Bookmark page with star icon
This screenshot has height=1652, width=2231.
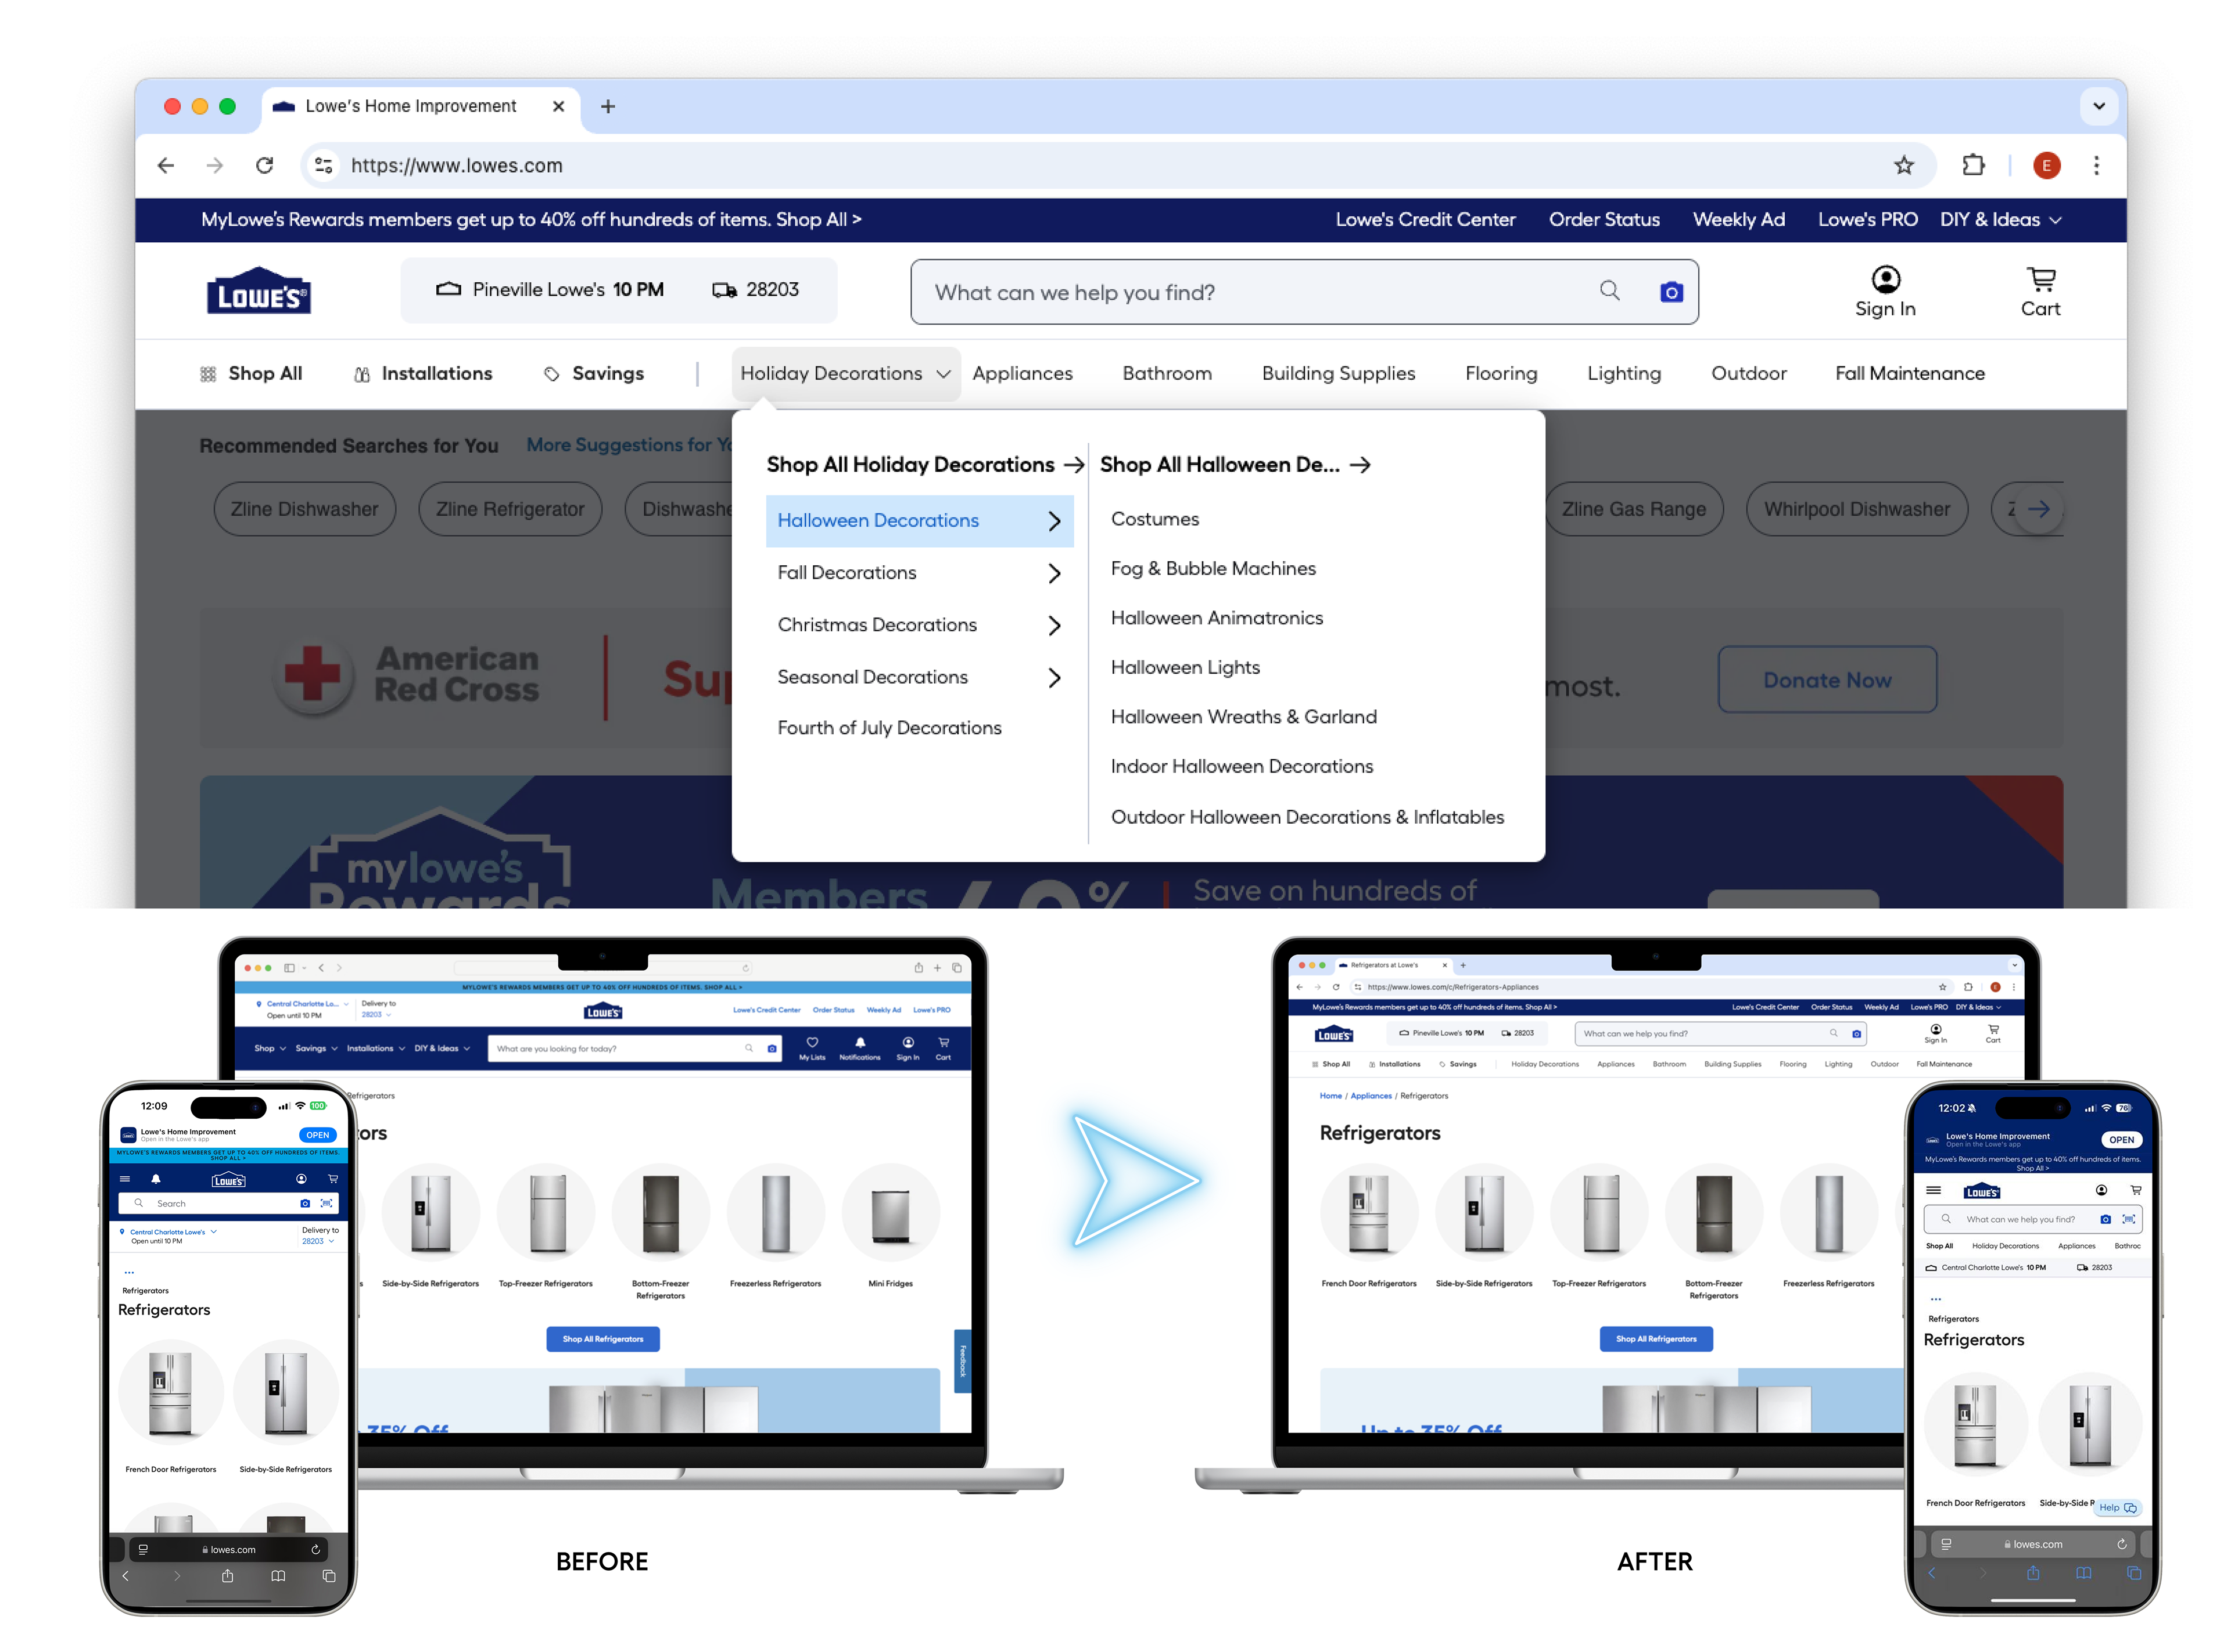click(x=1903, y=165)
